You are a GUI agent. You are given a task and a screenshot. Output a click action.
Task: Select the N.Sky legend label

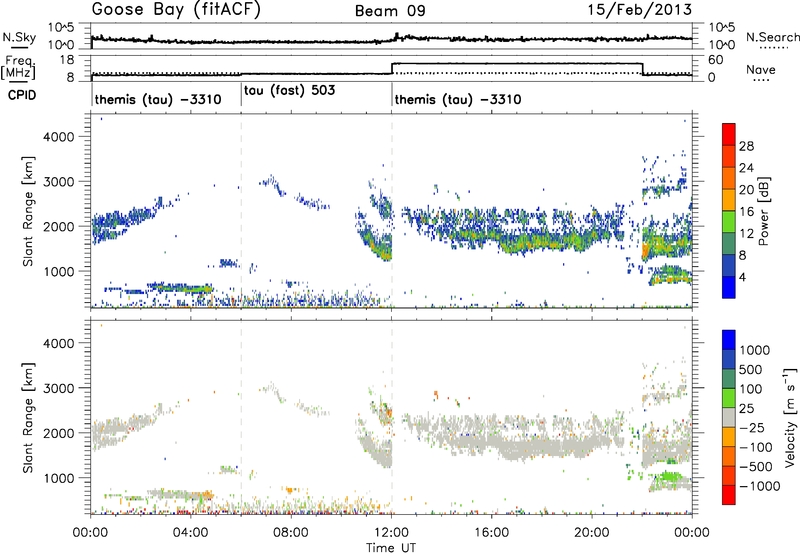point(19,37)
